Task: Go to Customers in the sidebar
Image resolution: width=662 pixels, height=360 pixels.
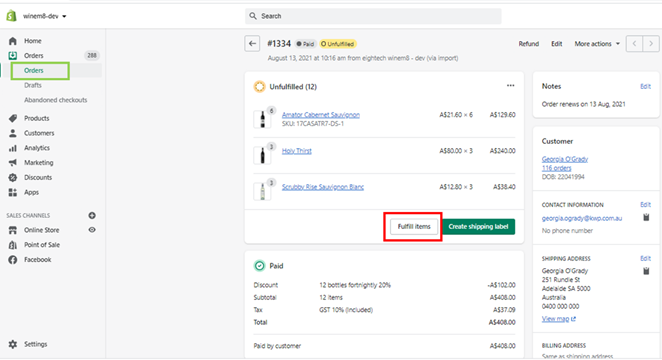Action: (39, 133)
